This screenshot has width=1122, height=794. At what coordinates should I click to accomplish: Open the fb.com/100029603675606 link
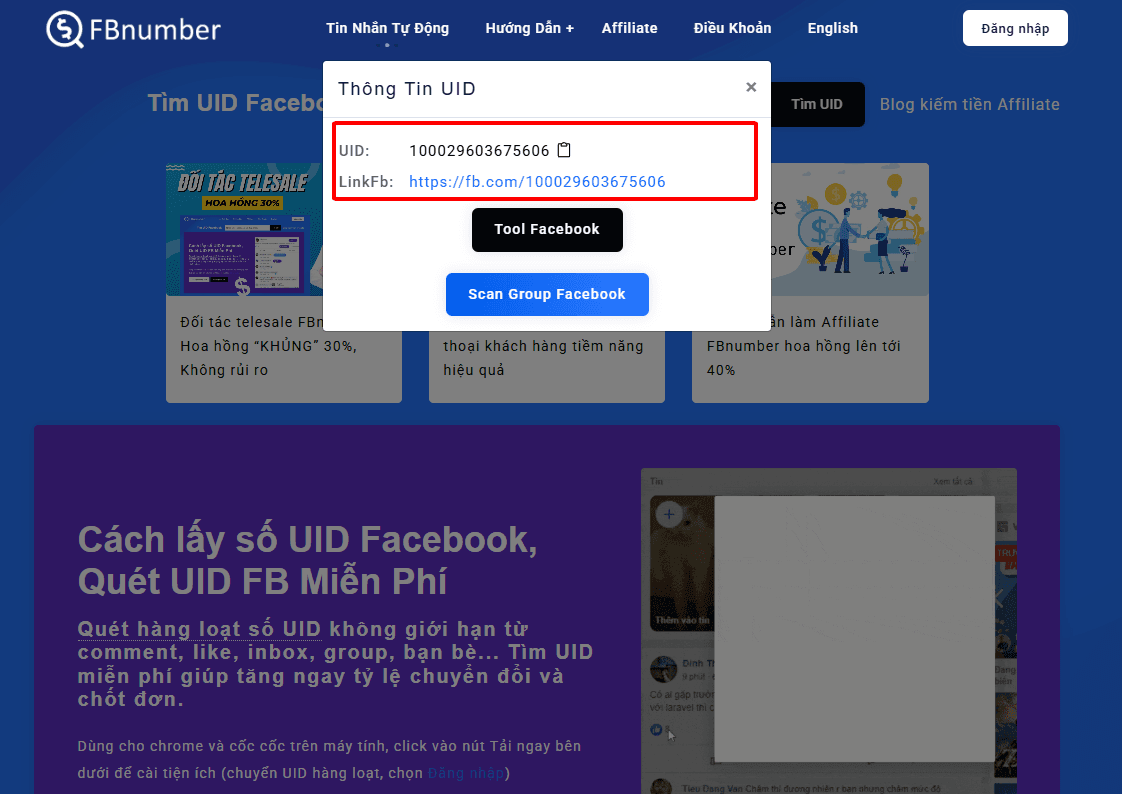[x=537, y=182]
